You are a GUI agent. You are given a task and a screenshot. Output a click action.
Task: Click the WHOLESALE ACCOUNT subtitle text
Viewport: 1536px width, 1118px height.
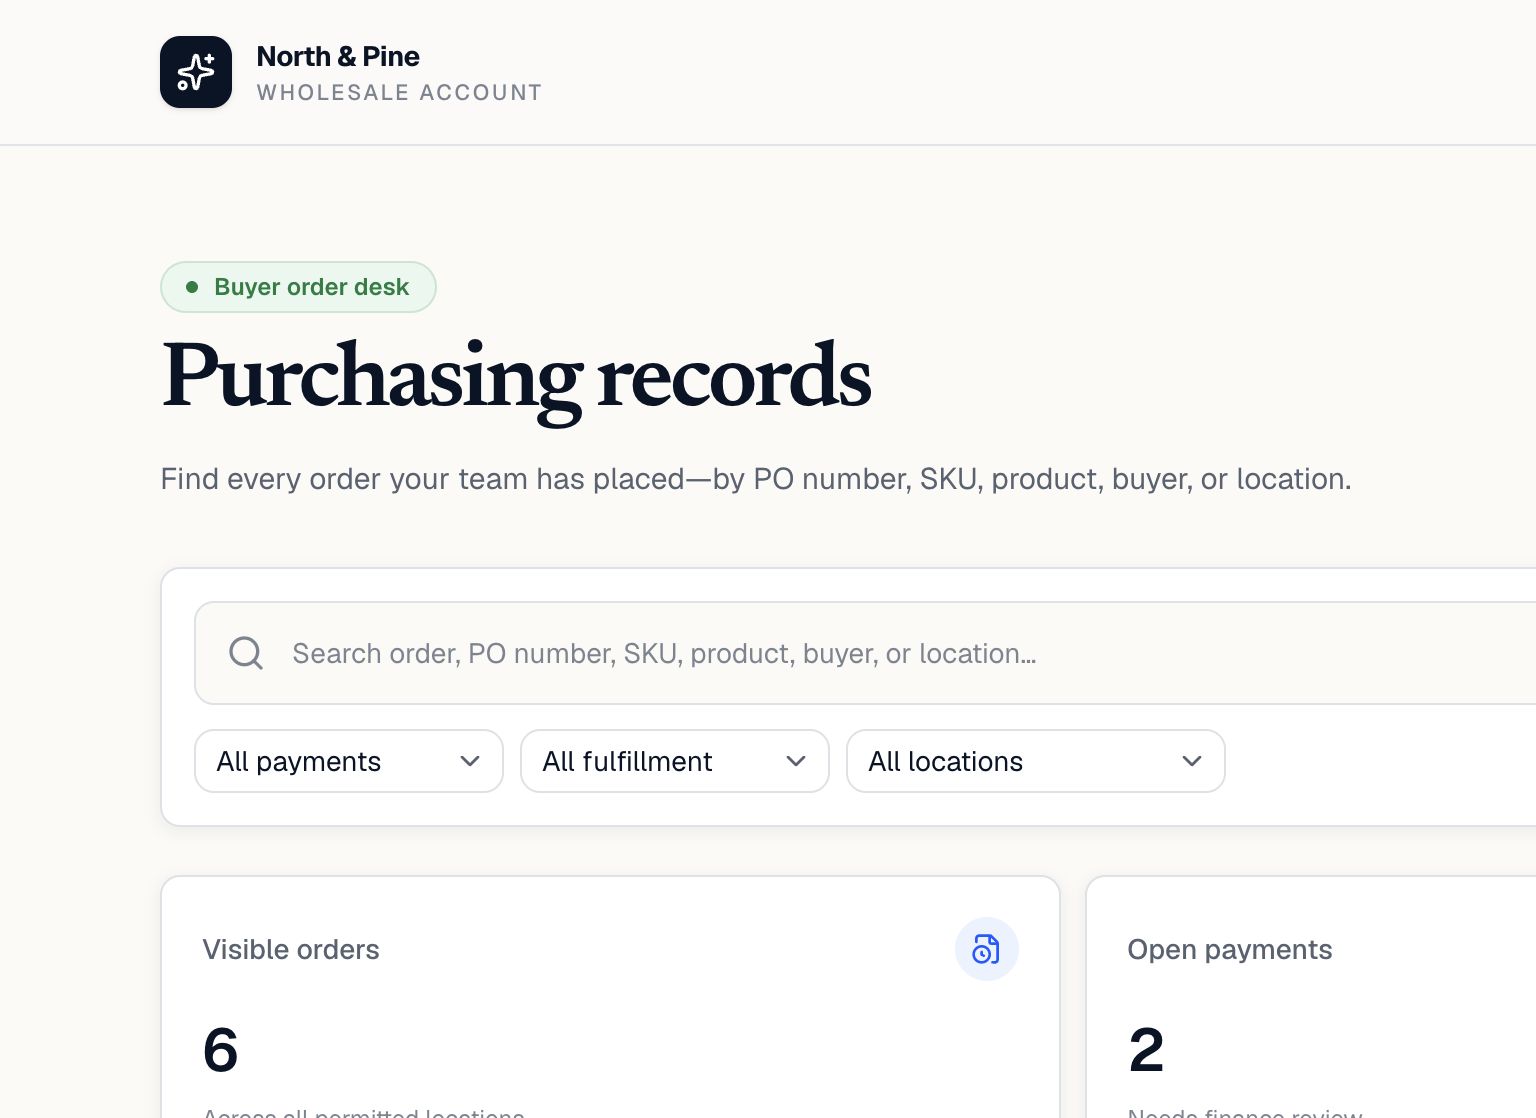click(399, 93)
